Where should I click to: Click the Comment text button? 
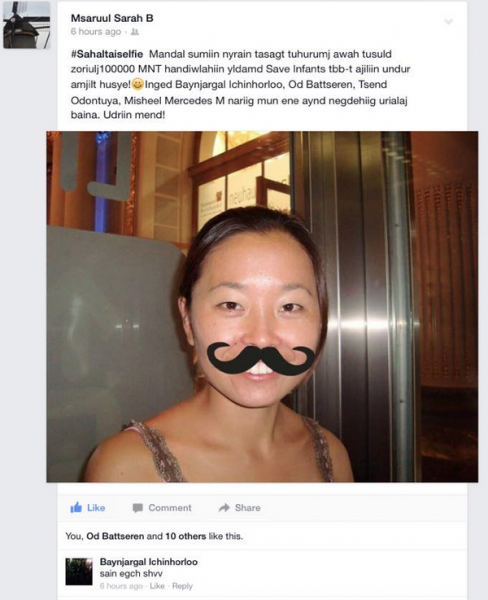pos(170,508)
